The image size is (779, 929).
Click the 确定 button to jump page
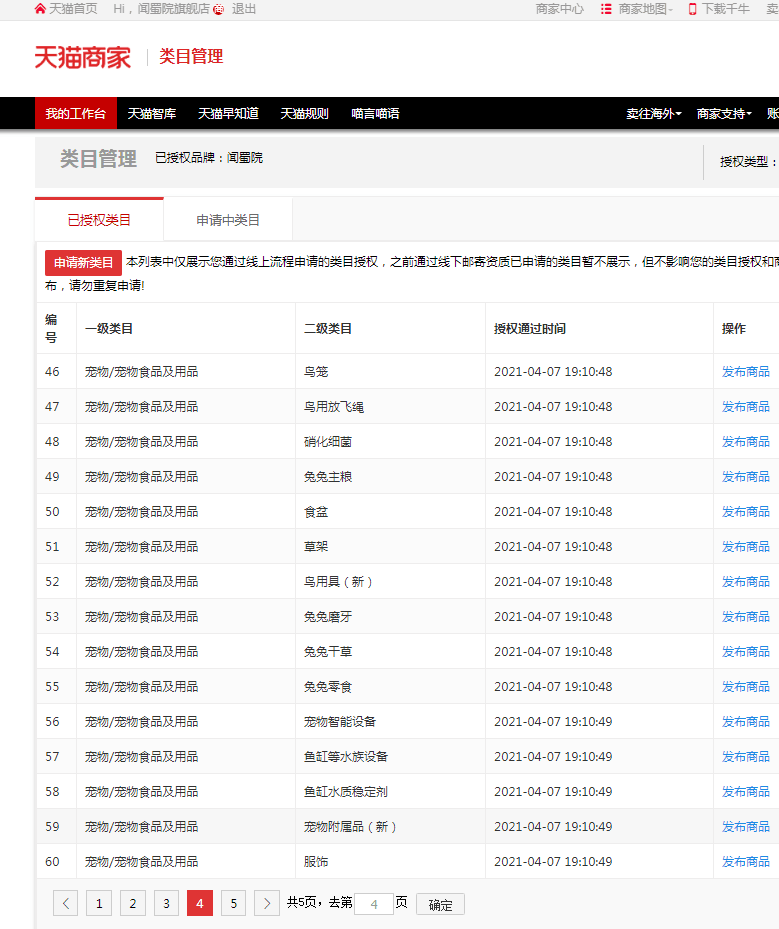(x=440, y=905)
